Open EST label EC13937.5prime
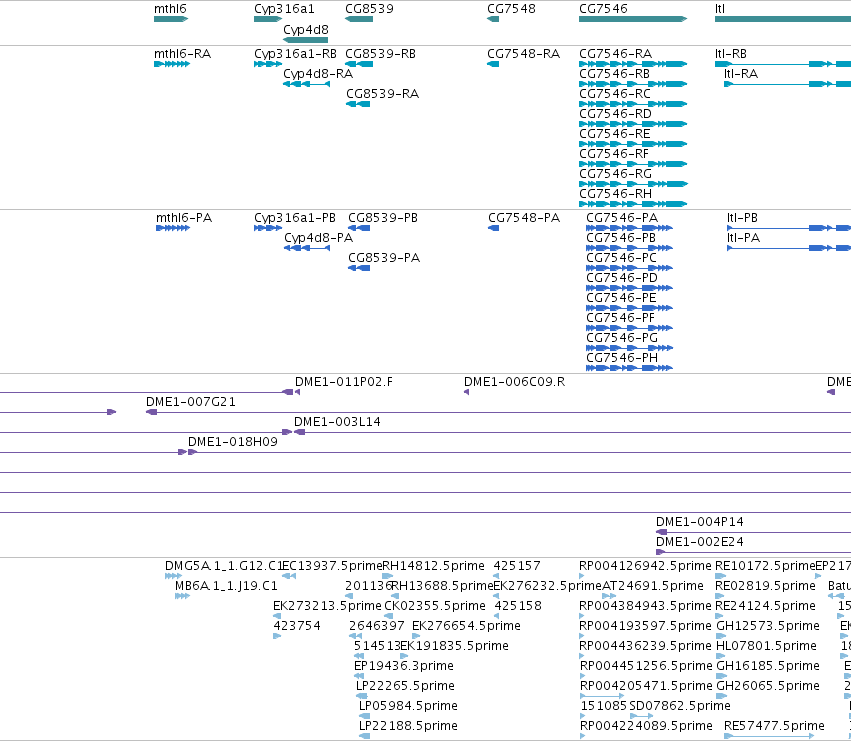The width and height of the screenshot is (851, 741). click(332, 566)
